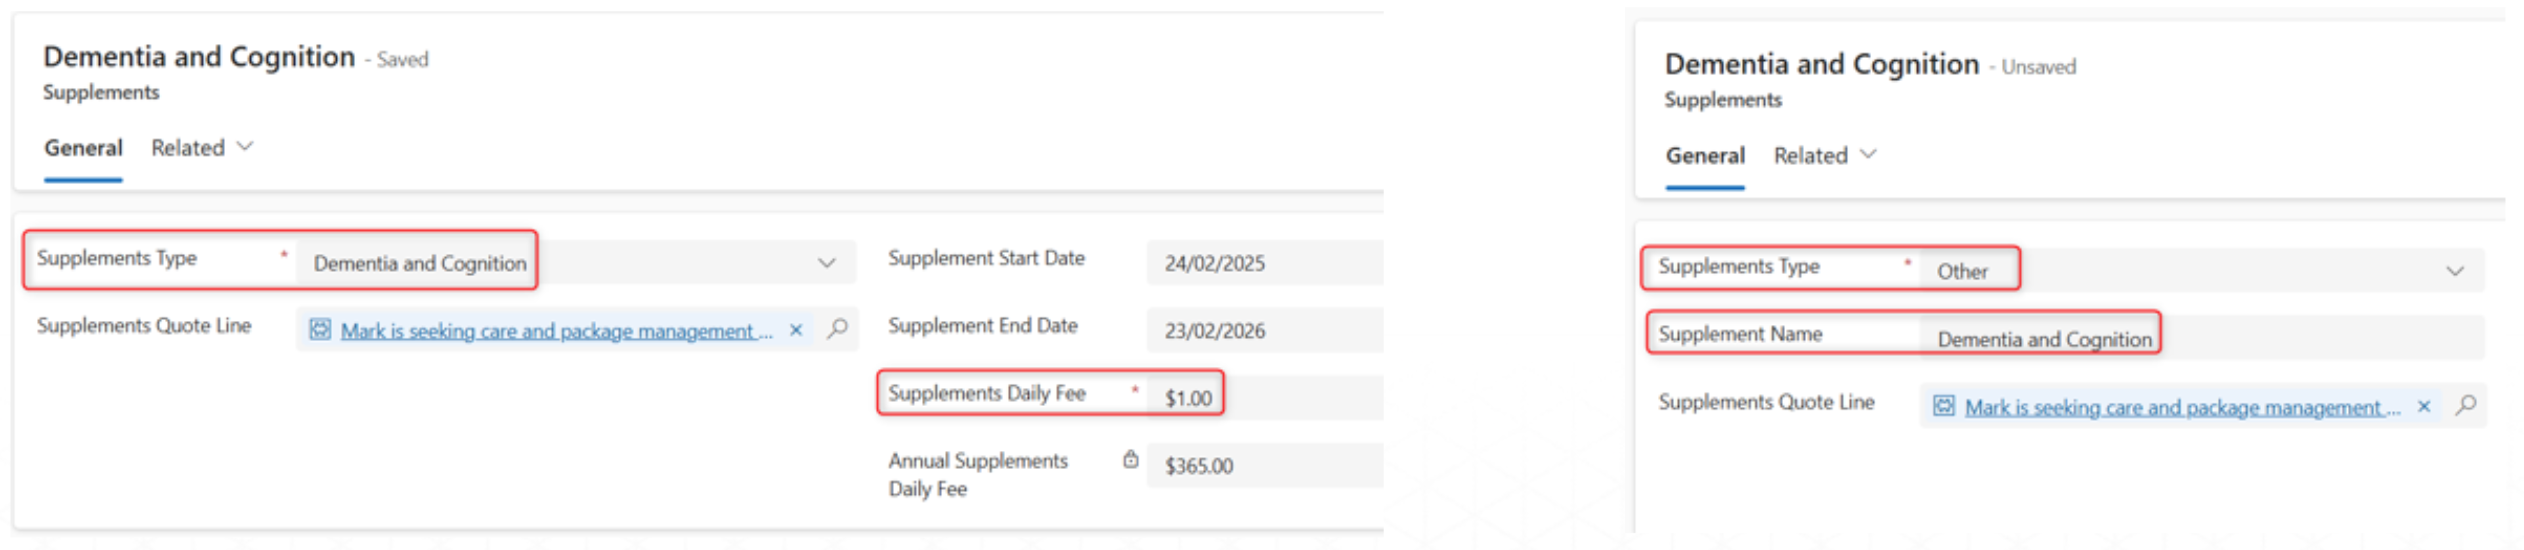Open the Supplements Type dropdown set to Other
The width and height of the screenshot is (2524, 550).
pyautogui.click(x=2455, y=271)
